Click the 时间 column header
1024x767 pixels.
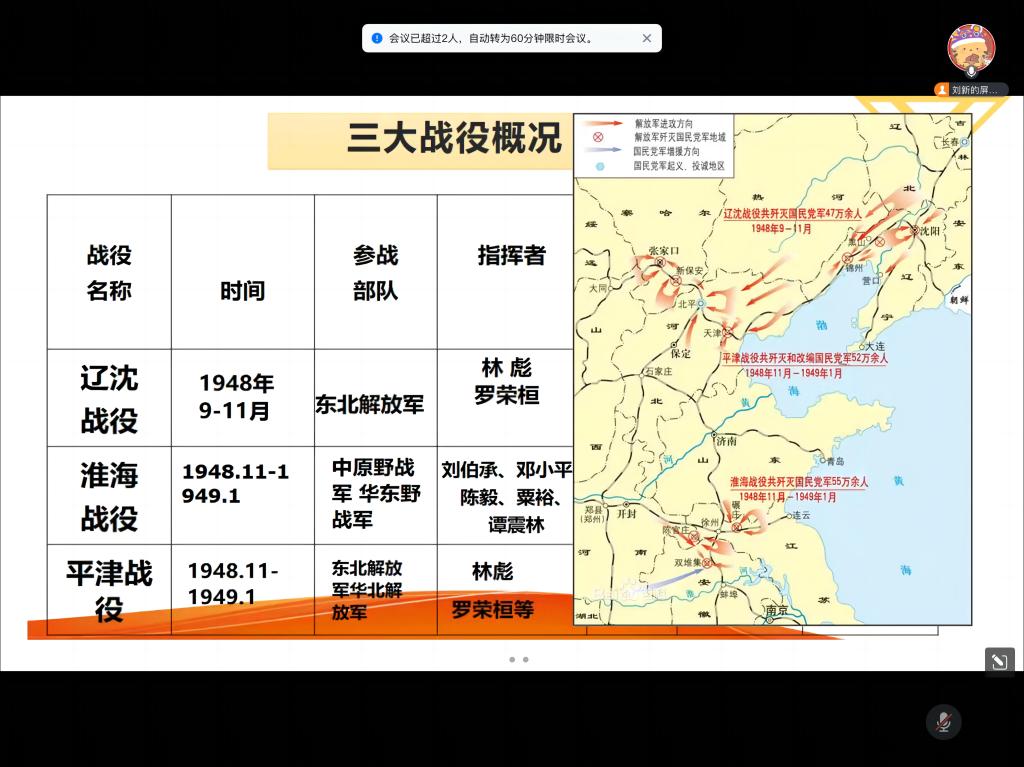242,291
